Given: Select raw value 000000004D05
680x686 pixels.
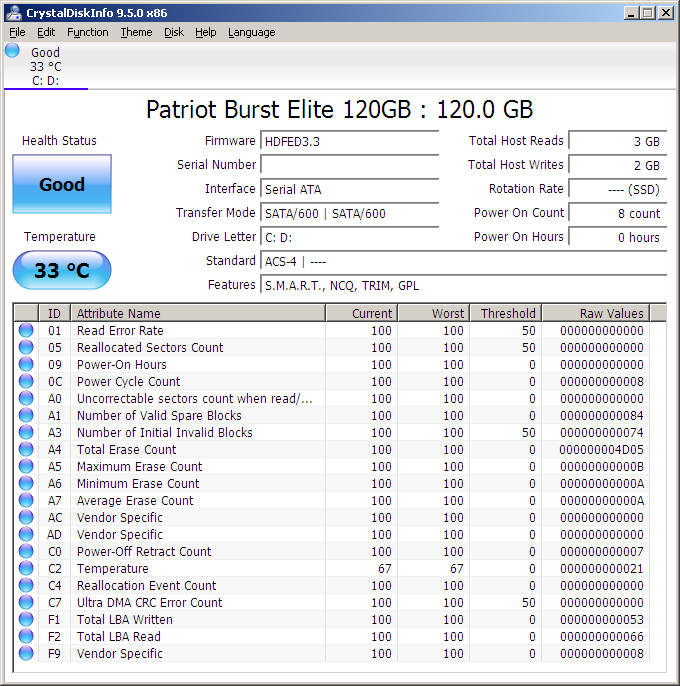Looking at the screenshot, I should coord(601,449).
